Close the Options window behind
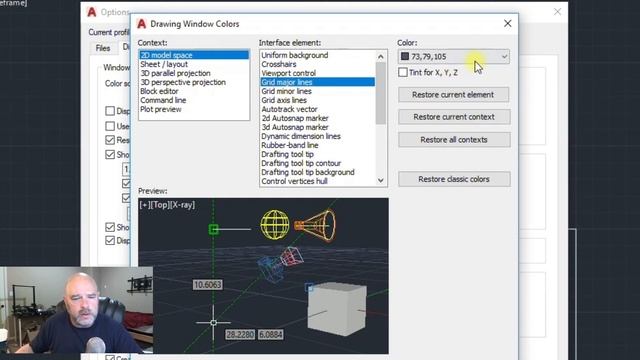Screen dimensions: 640x360 [x=557, y=12]
